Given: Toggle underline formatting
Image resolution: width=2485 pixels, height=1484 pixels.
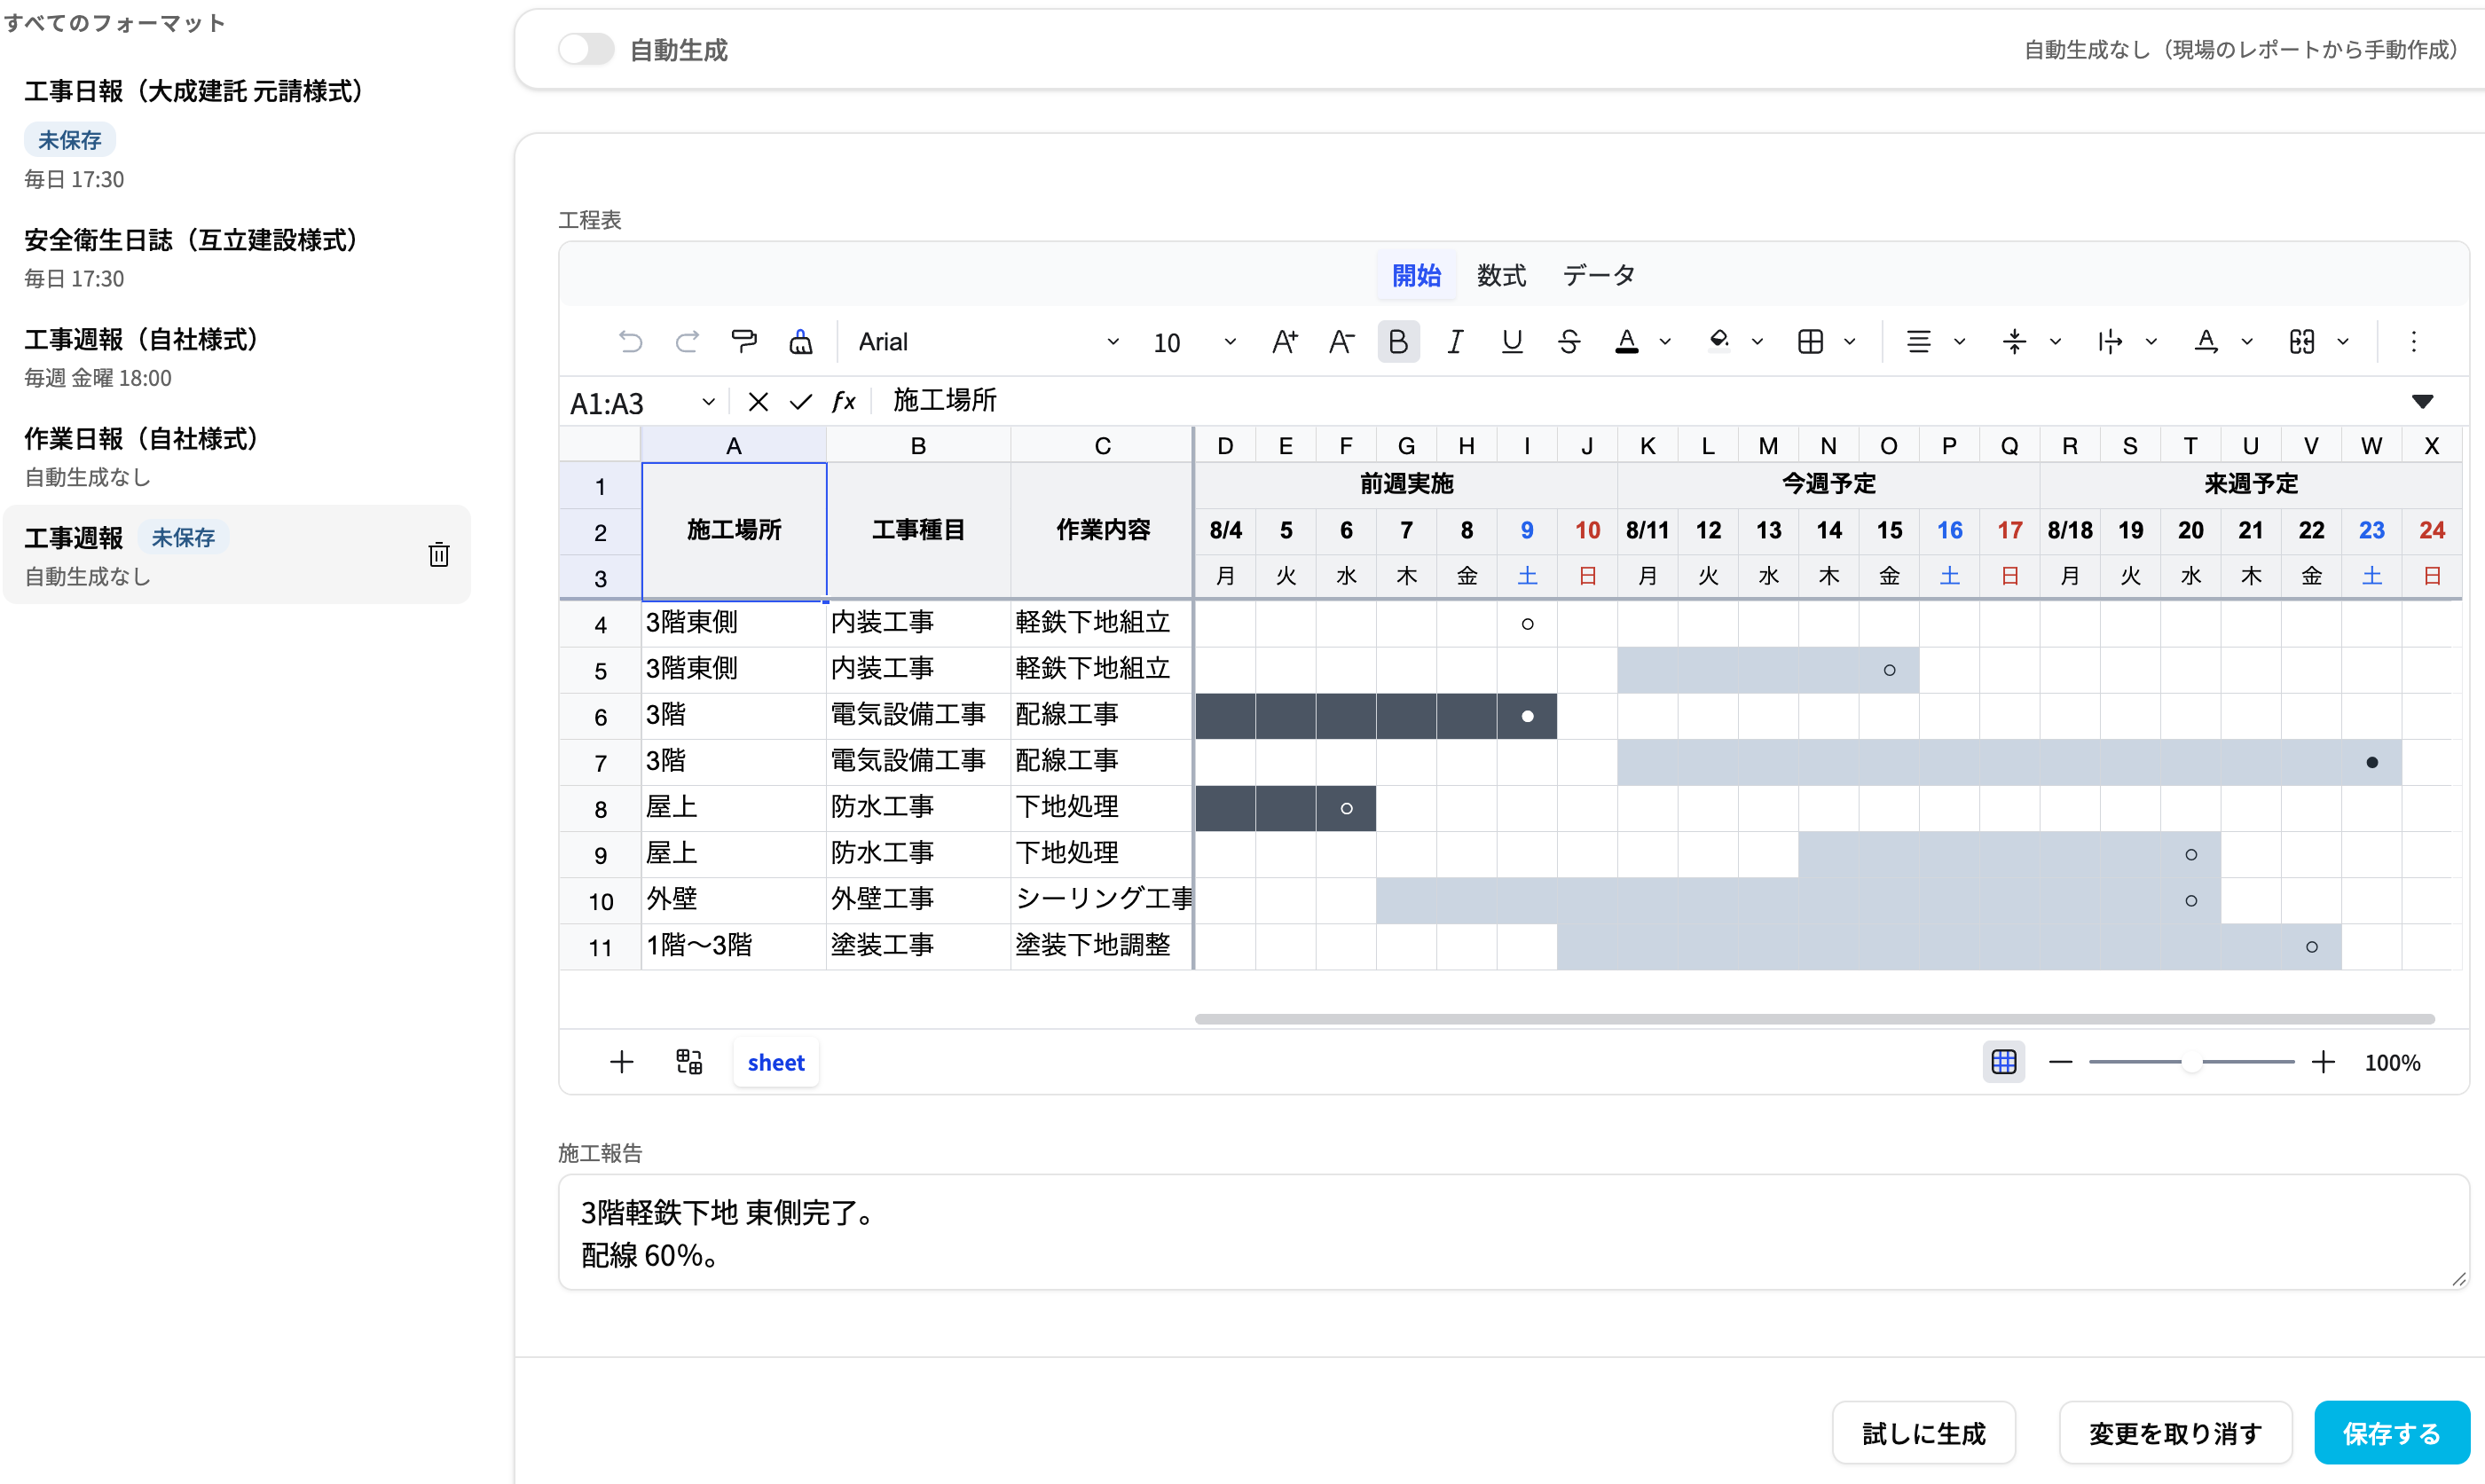Looking at the screenshot, I should pyautogui.click(x=1512, y=342).
